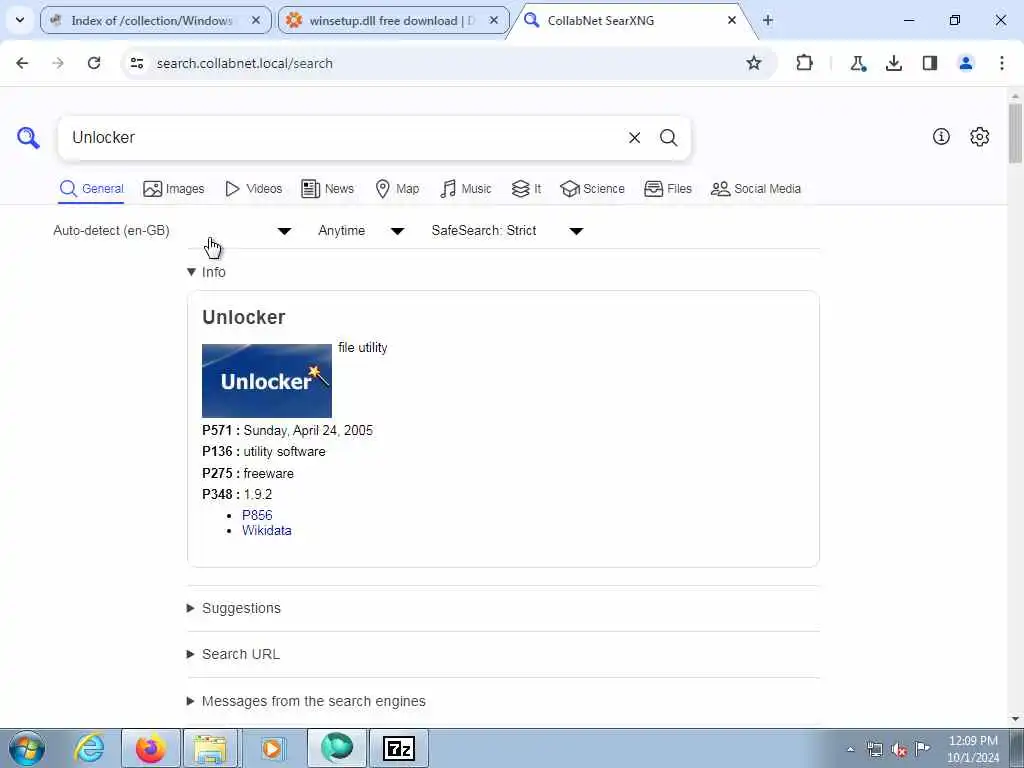Open the network tray icon
The width and height of the screenshot is (1024, 768).
[874, 750]
